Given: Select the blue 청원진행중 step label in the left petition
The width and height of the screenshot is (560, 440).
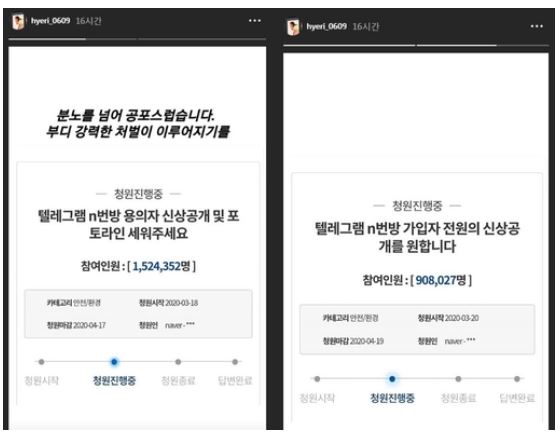Looking at the screenshot, I should click(x=114, y=381).
